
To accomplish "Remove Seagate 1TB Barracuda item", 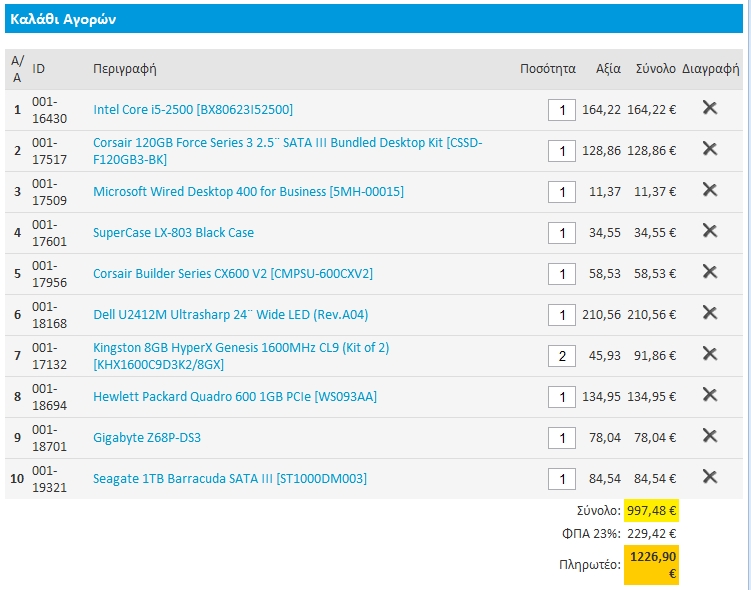I will pos(710,477).
